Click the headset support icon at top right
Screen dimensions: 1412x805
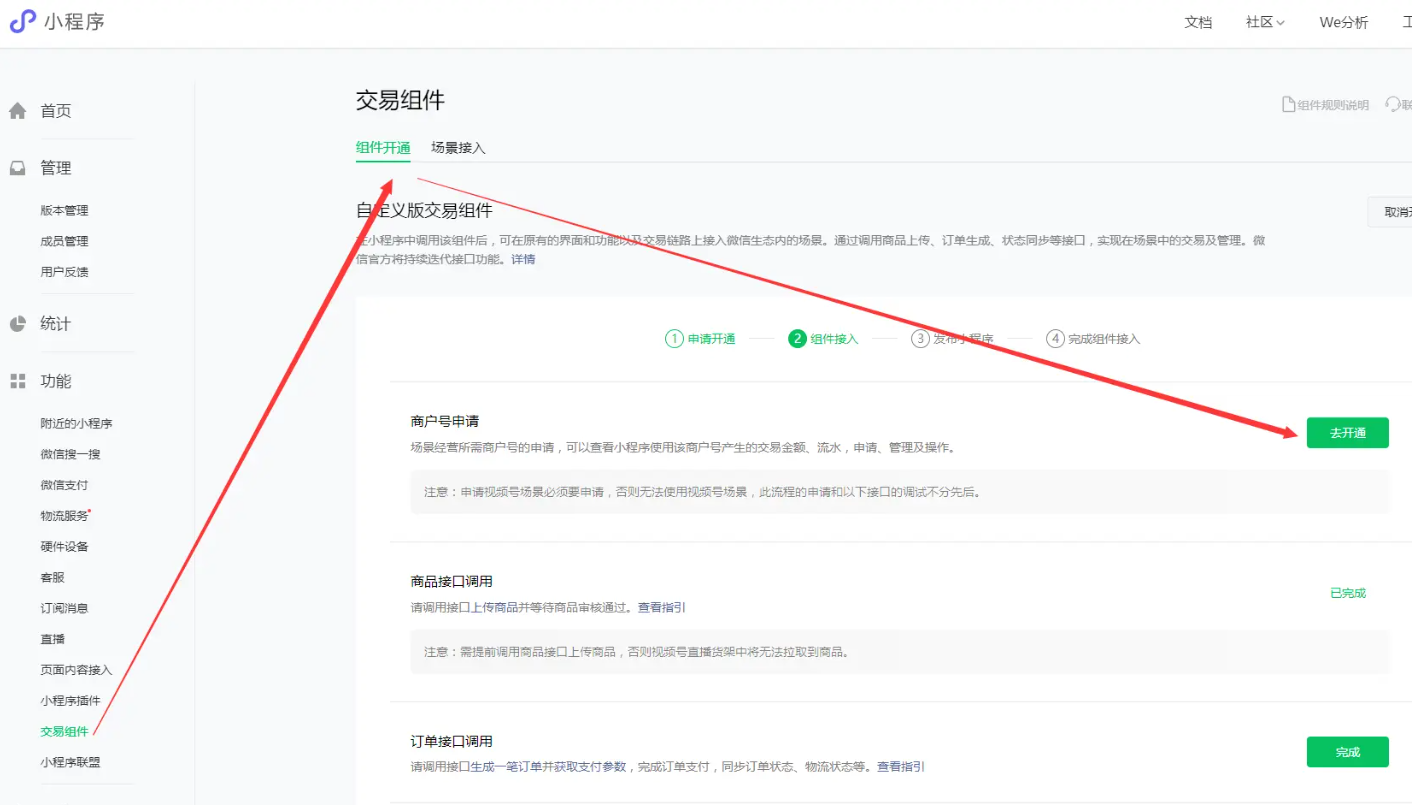click(1392, 105)
